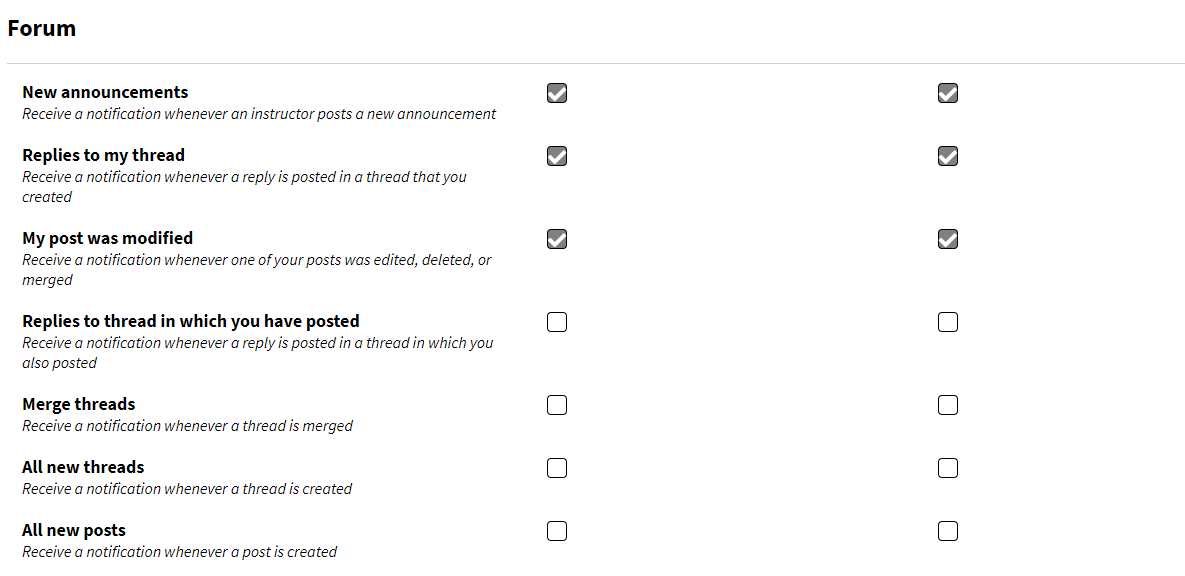
Task: Click the All new threads description text
Action: pos(187,488)
